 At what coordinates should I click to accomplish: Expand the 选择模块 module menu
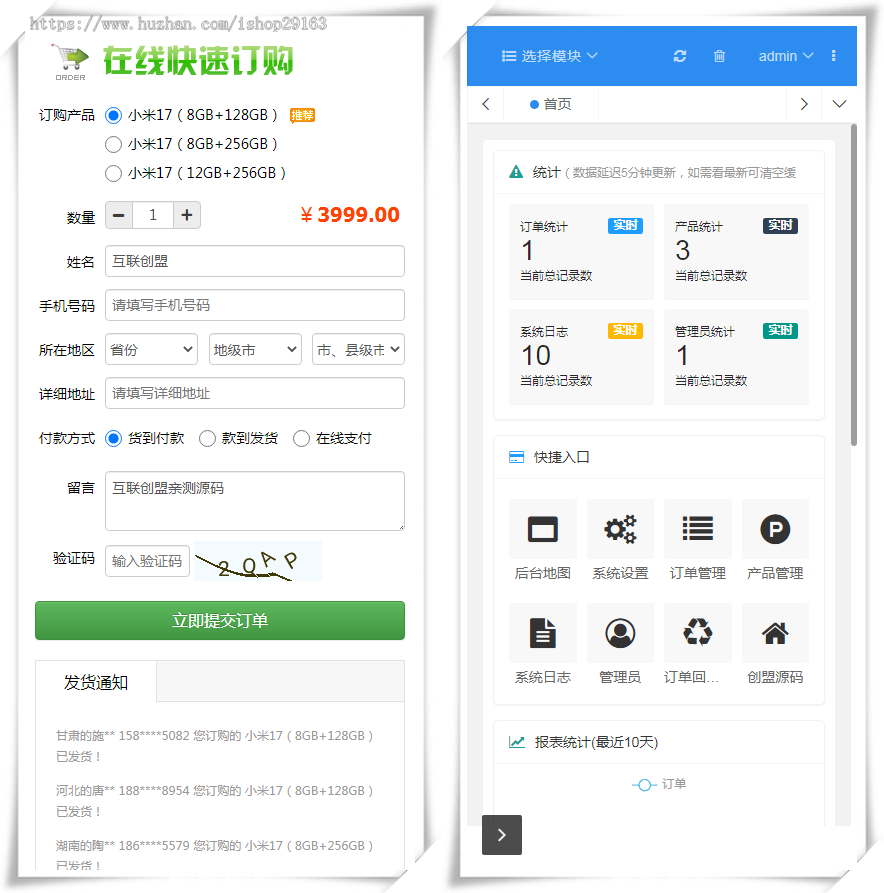click(x=550, y=56)
